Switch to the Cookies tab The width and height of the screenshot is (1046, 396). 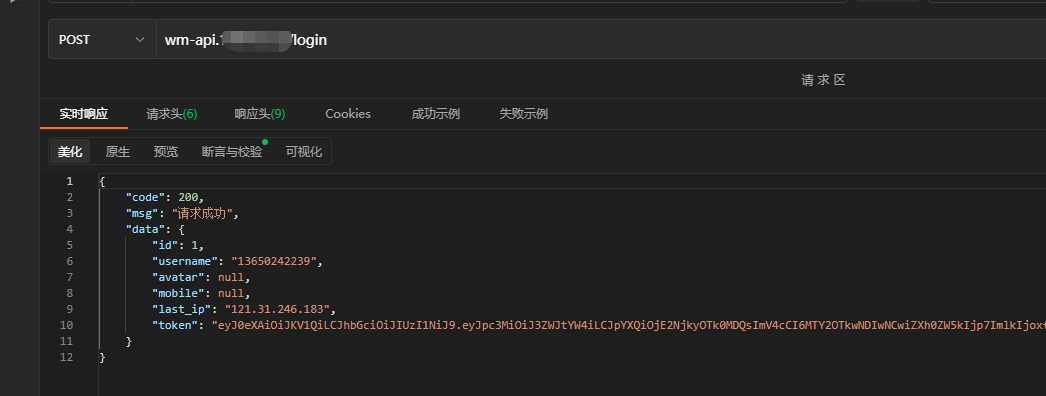348,114
